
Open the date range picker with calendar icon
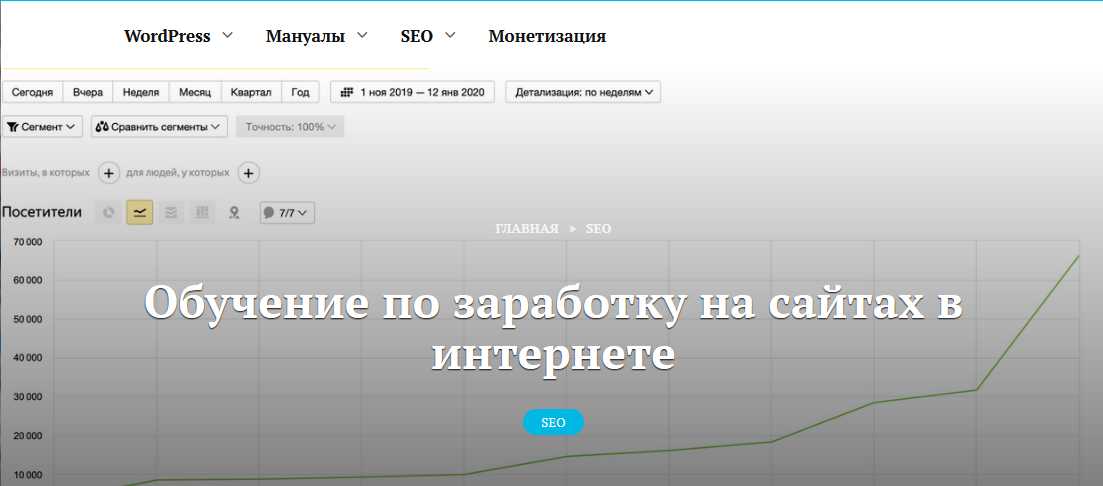pyautogui.click(x=412, y=92)
